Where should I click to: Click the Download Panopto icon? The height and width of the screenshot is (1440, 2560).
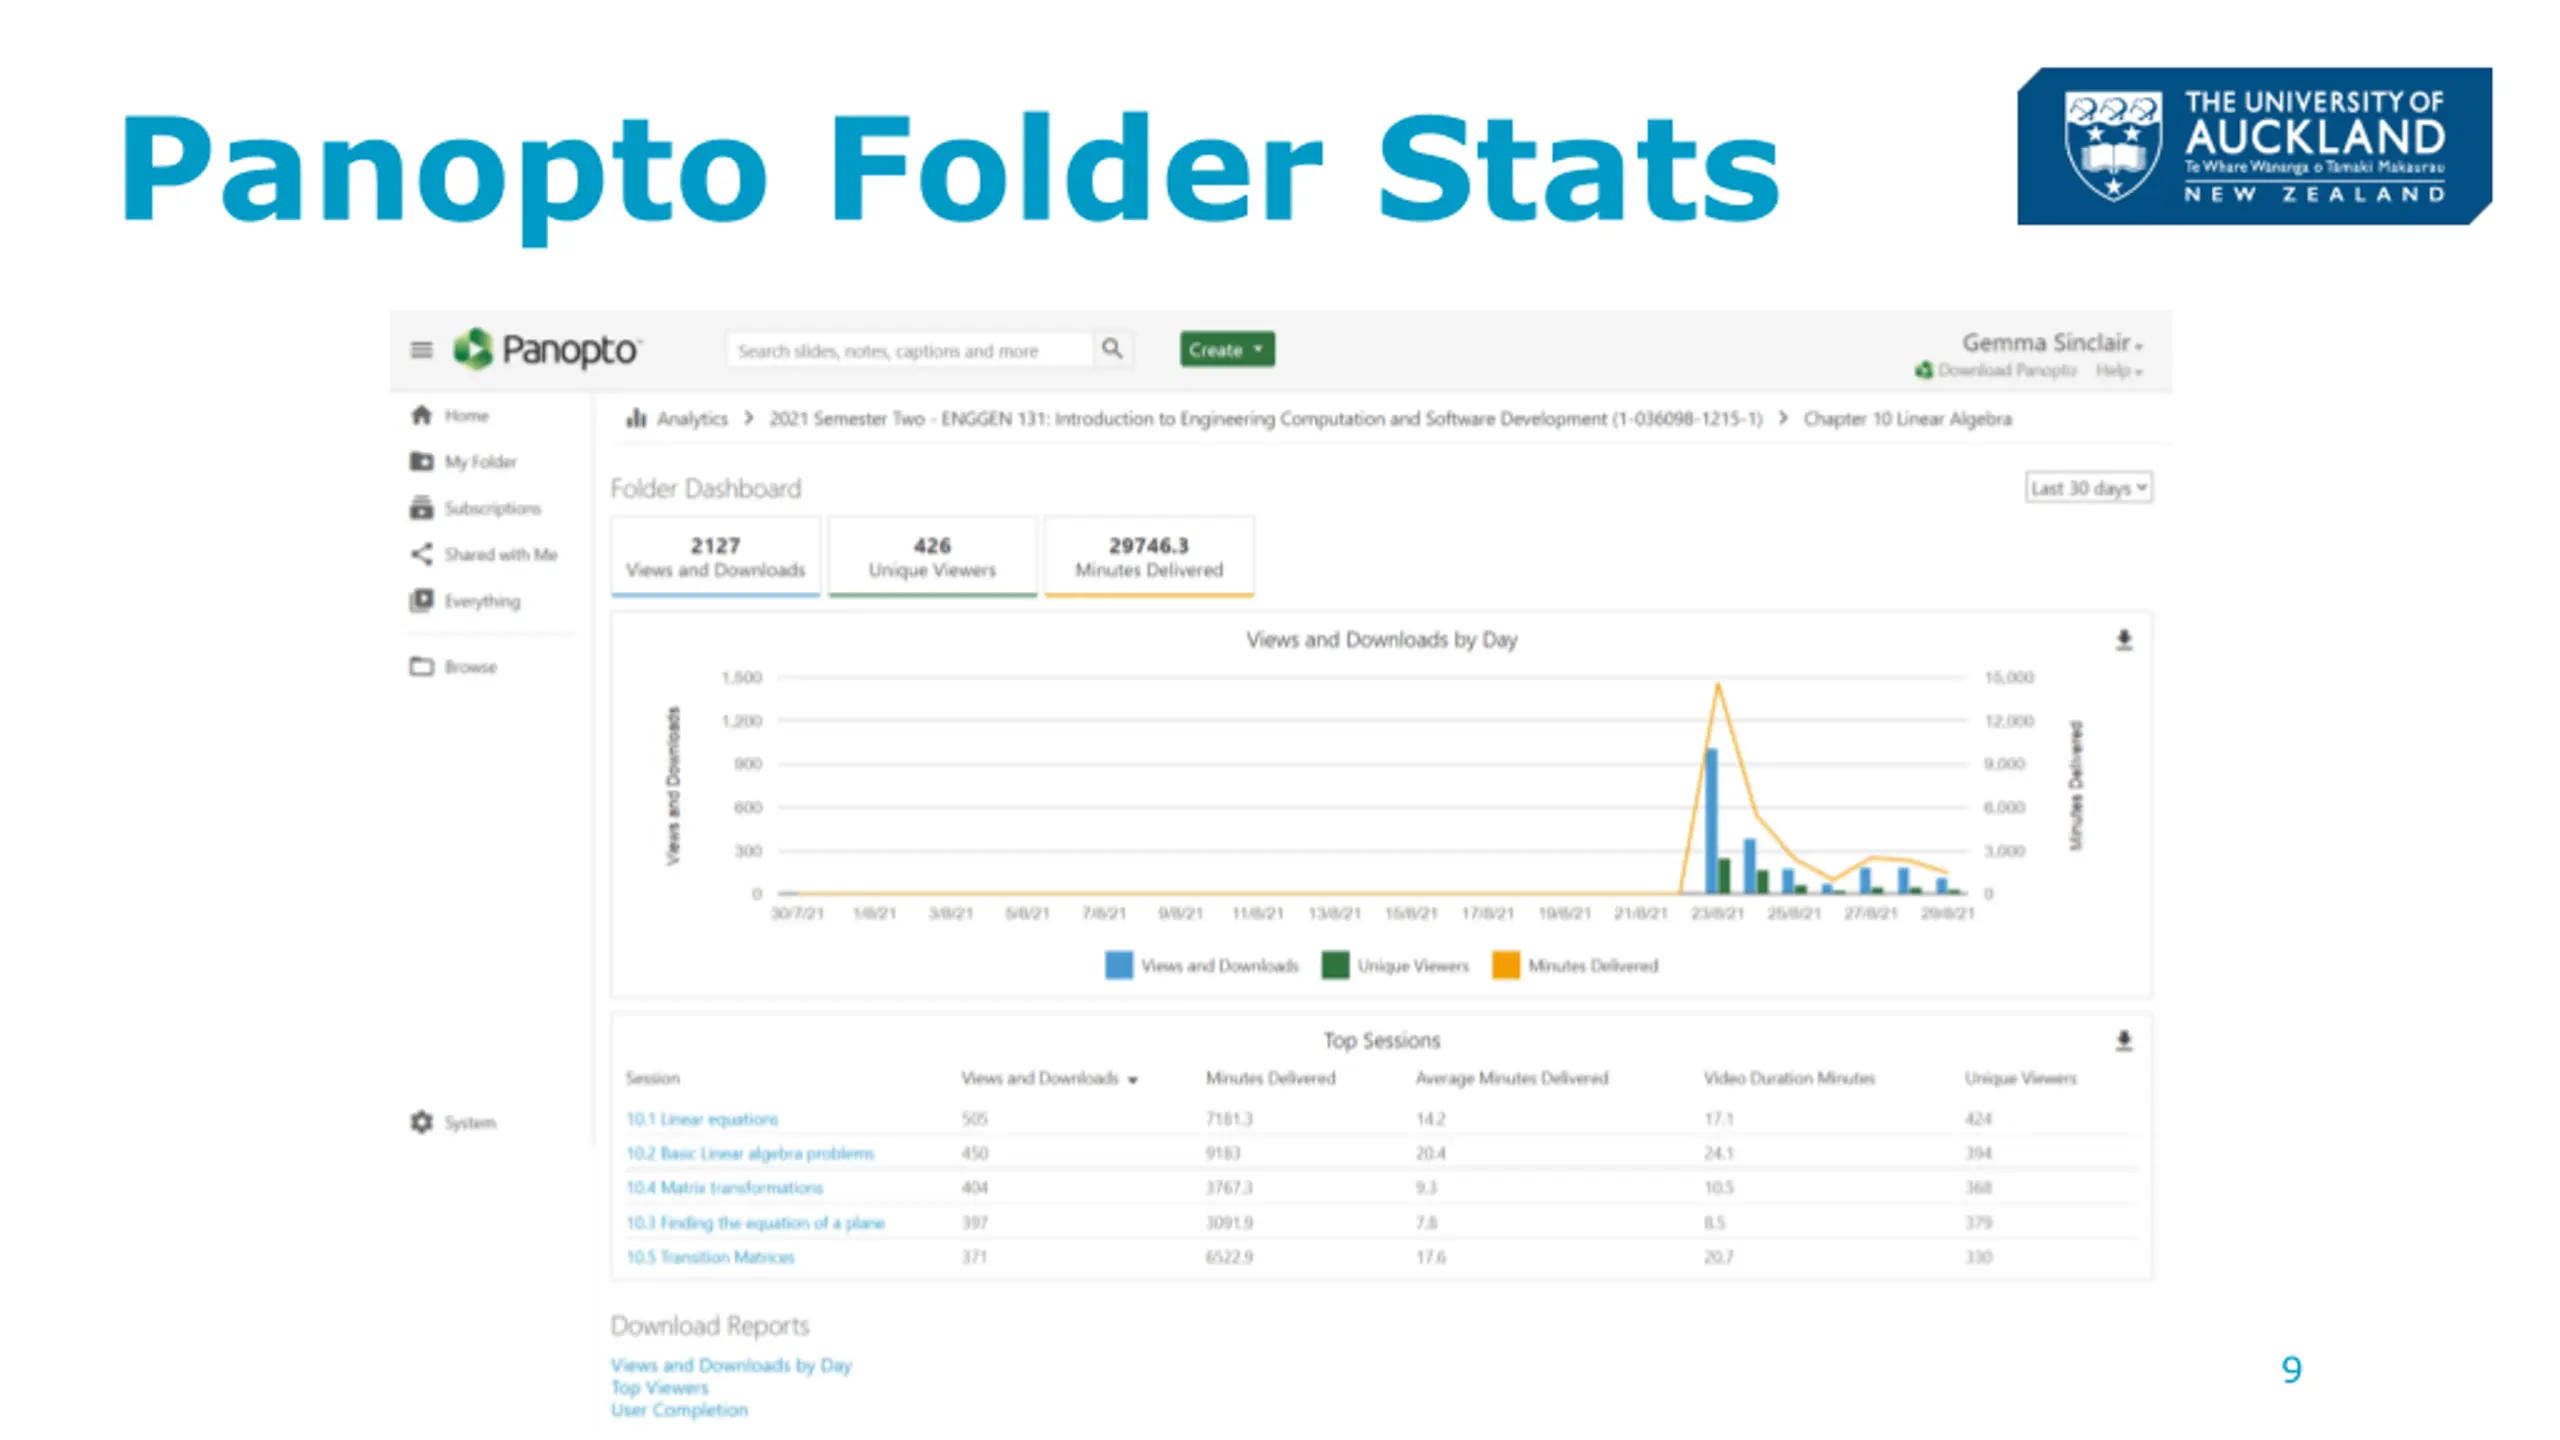click(x=1923, y=370)
